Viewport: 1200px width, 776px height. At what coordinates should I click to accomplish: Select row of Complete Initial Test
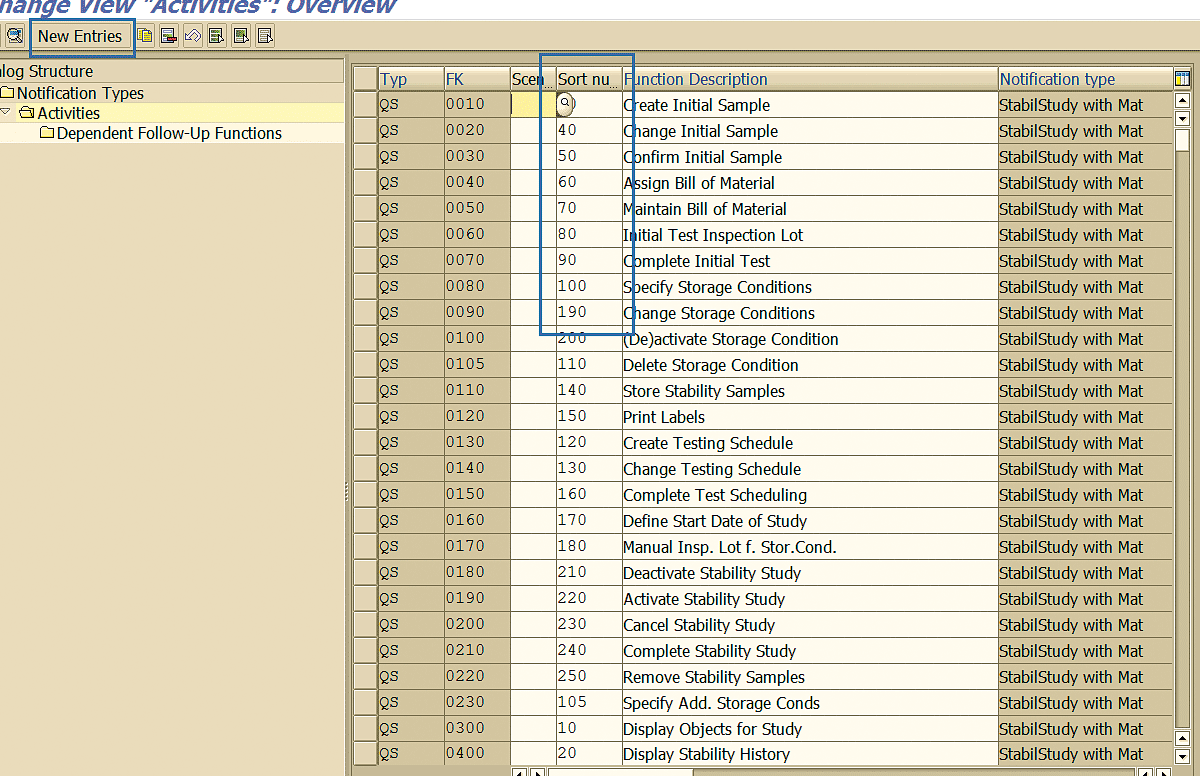(x=365, y=261)
